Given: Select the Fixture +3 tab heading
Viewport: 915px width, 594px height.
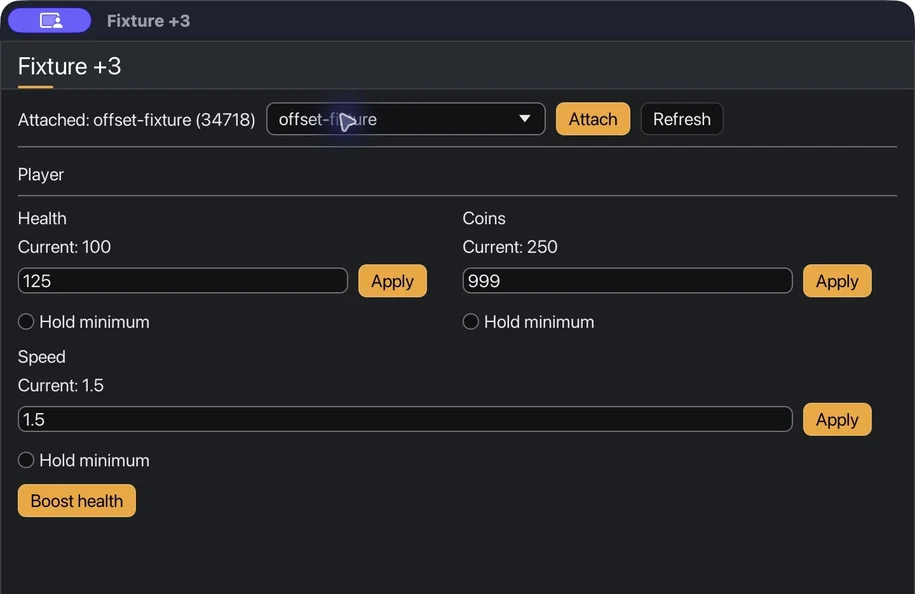Looking at the screenshot, I should [x=69, y=67].
